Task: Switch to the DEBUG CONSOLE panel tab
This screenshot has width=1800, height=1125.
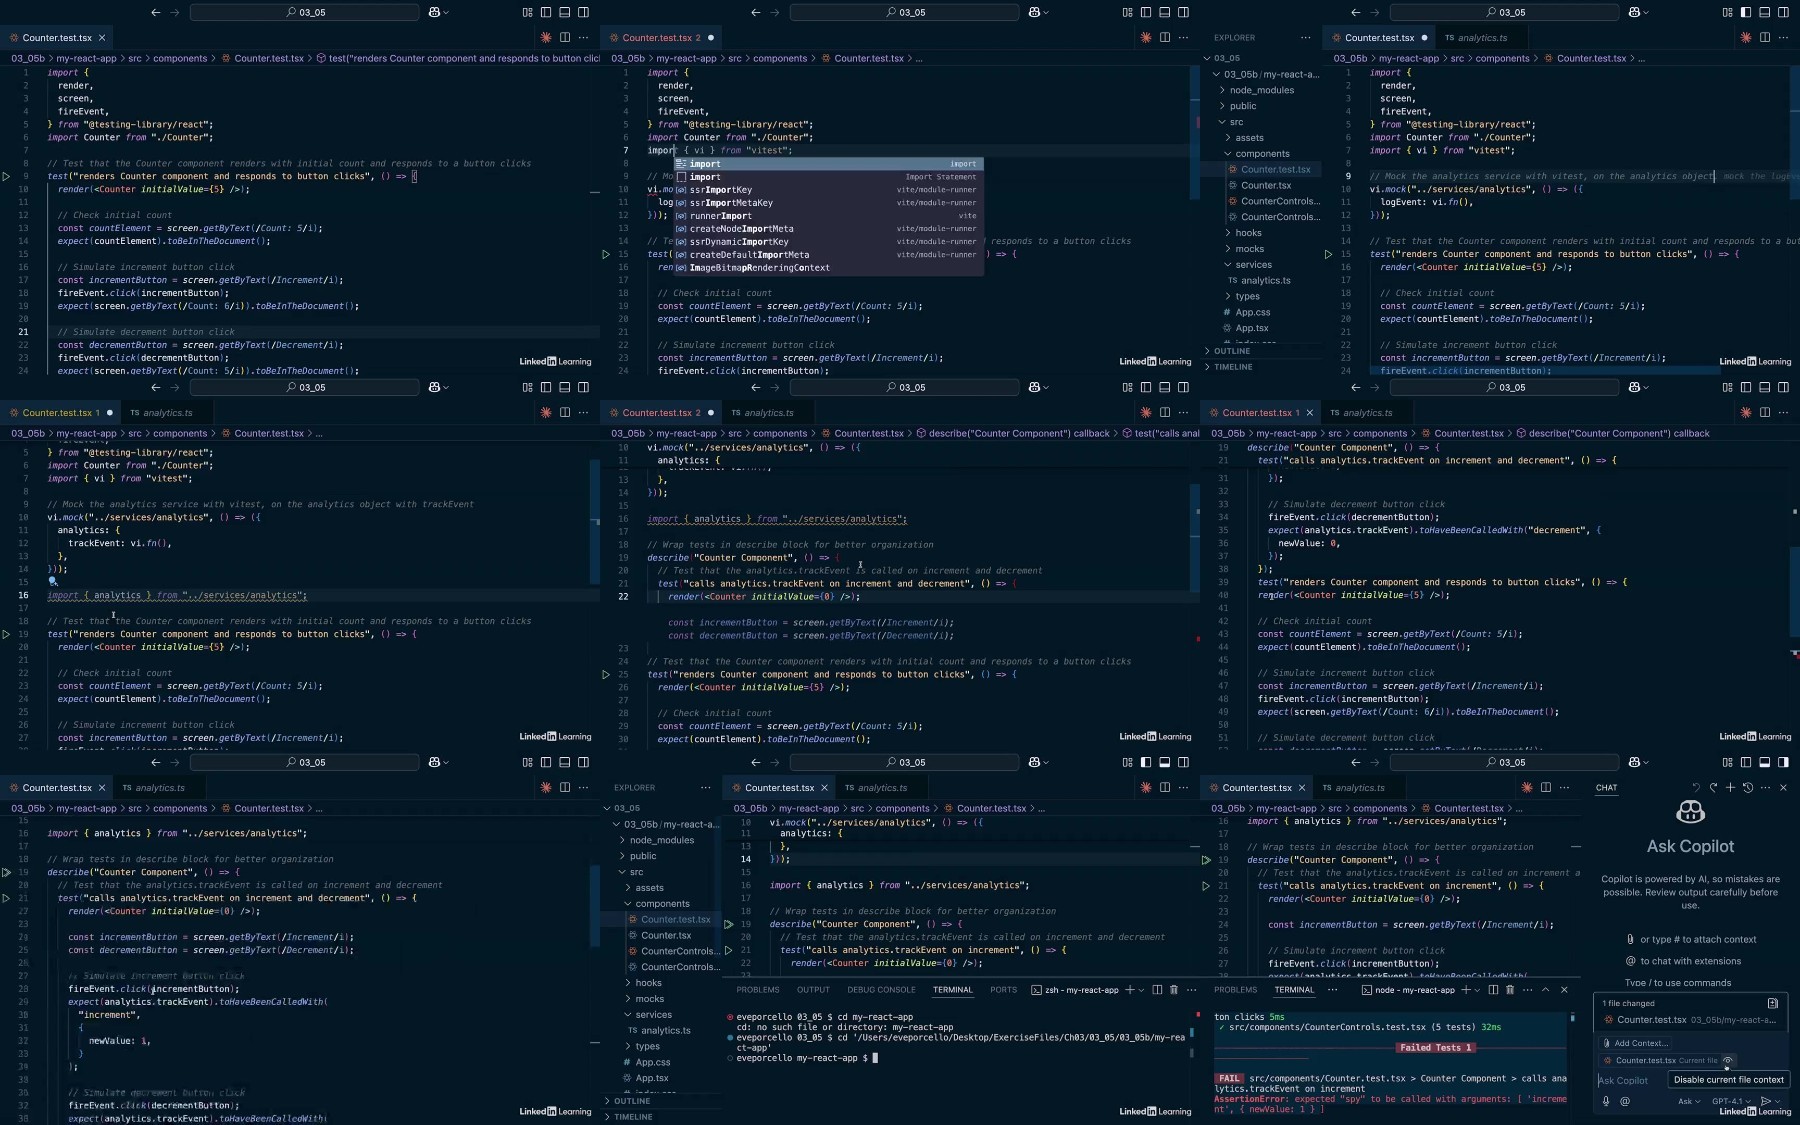Action: [881, 990]
